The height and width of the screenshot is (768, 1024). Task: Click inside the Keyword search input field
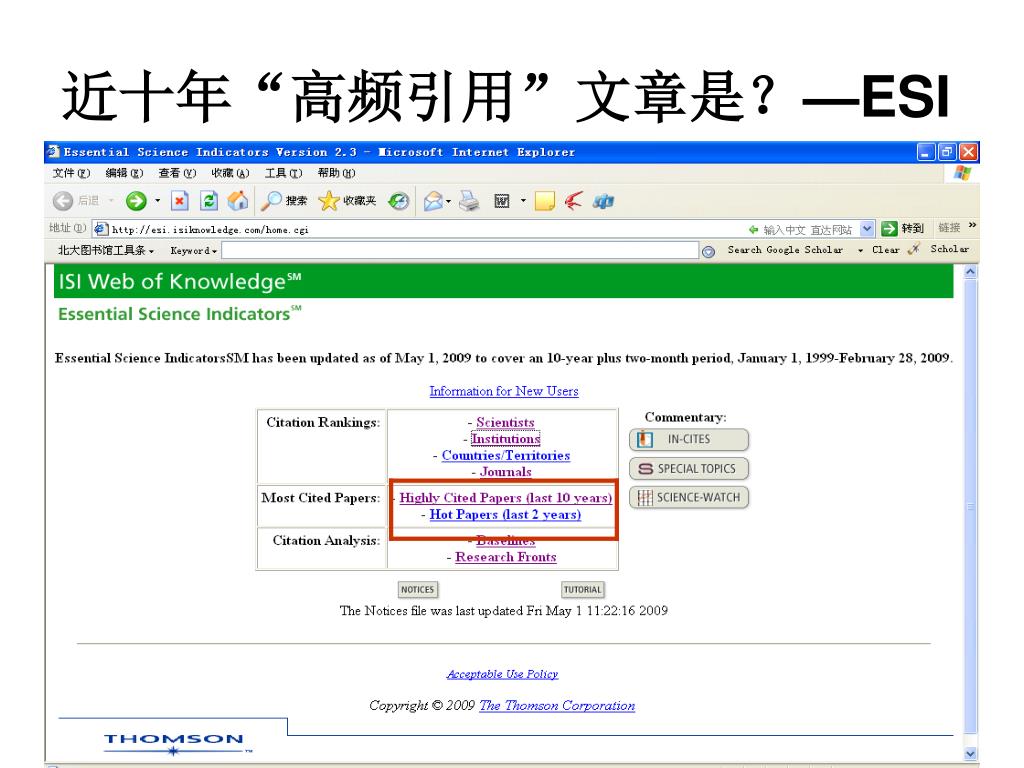click(x=460, y=251)
